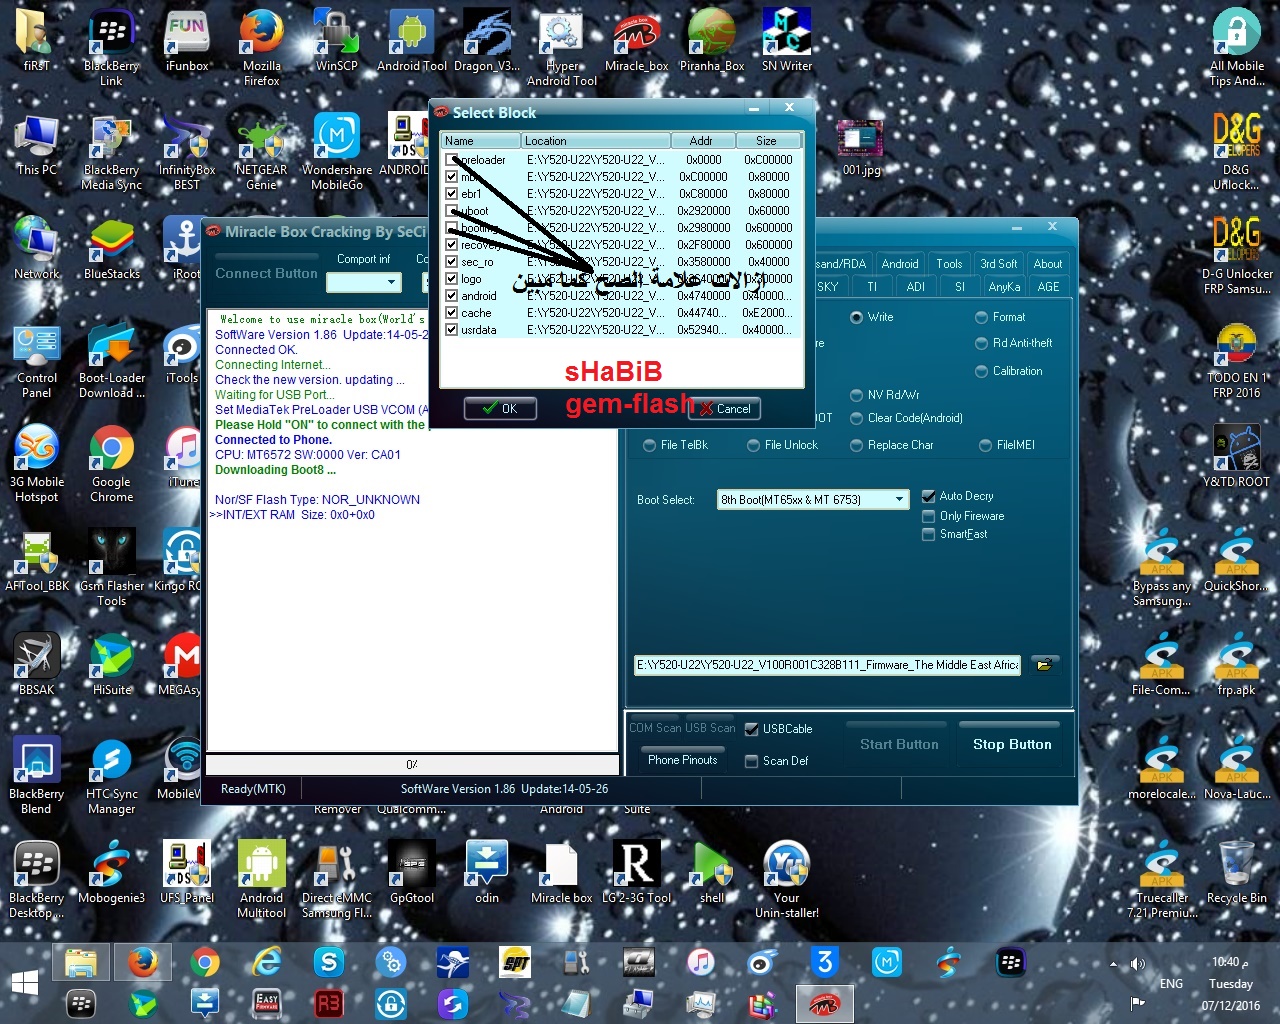Uncheck the logo block checkbox

pos(451,279)
